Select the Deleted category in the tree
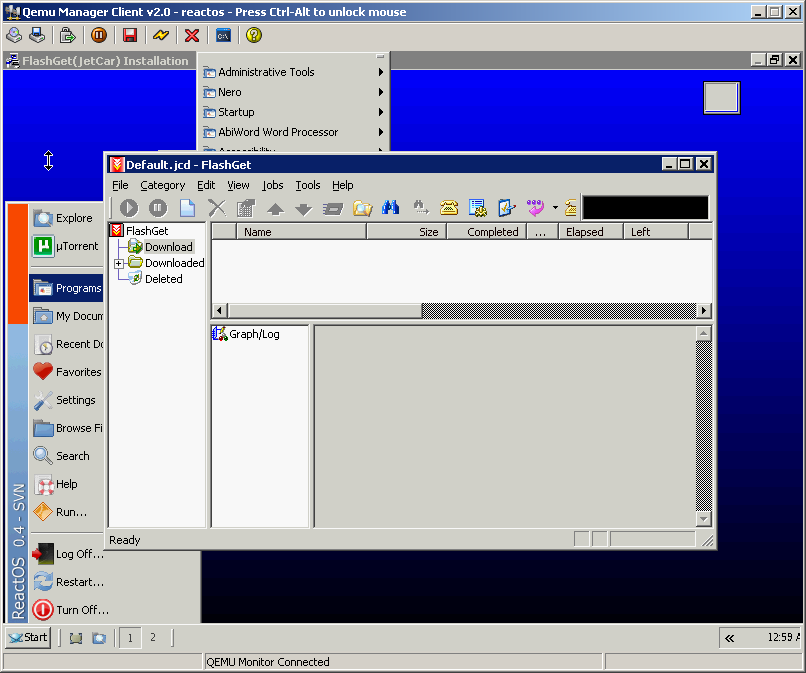Image resolution: width=806 pixels, height=673 pixels. click(163, 279)
